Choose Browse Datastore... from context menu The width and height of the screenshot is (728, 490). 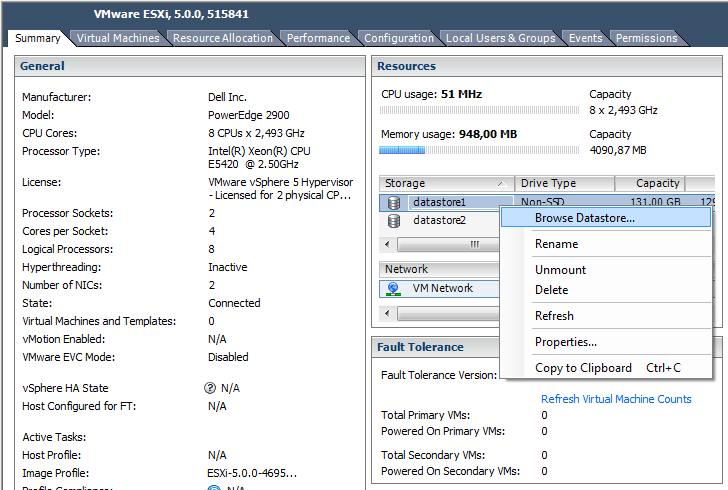[x=606, y=218]
